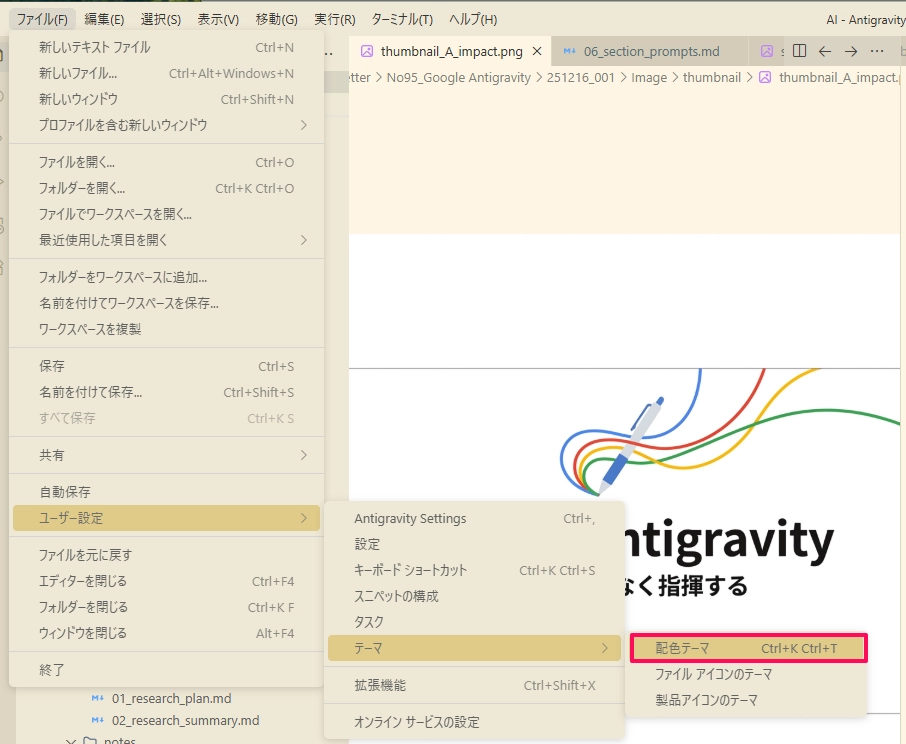The width and height of the screenshot is (906, 744).
Task: Open the 移動(G) menu
Action: [x=276, y=19]
